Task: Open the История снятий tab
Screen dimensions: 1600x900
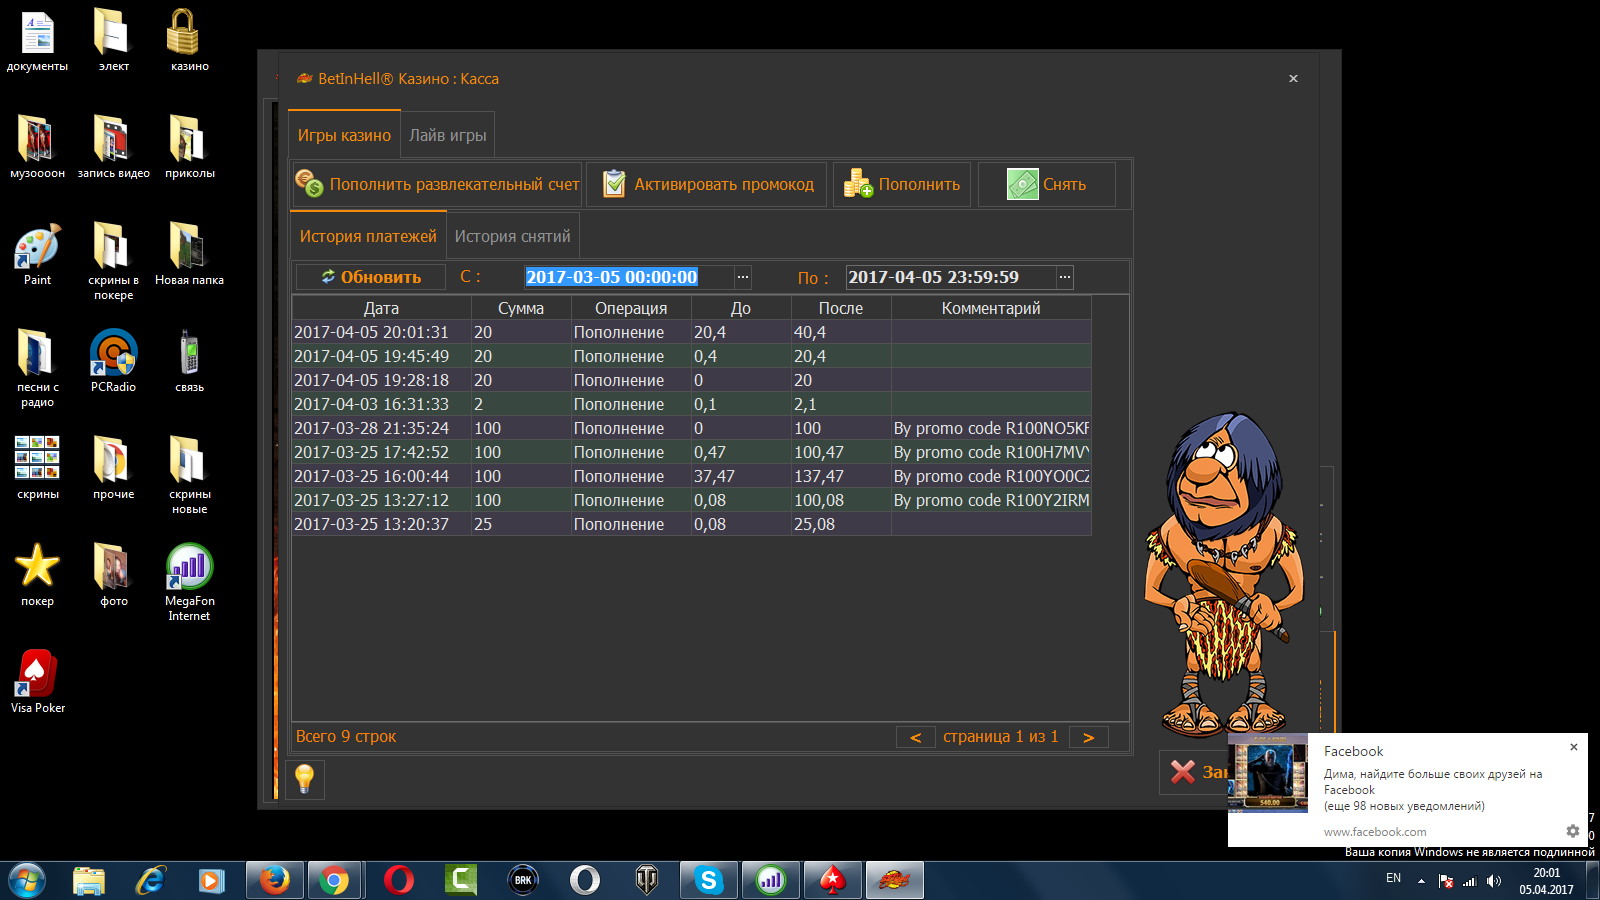Action: coord(512,237)
